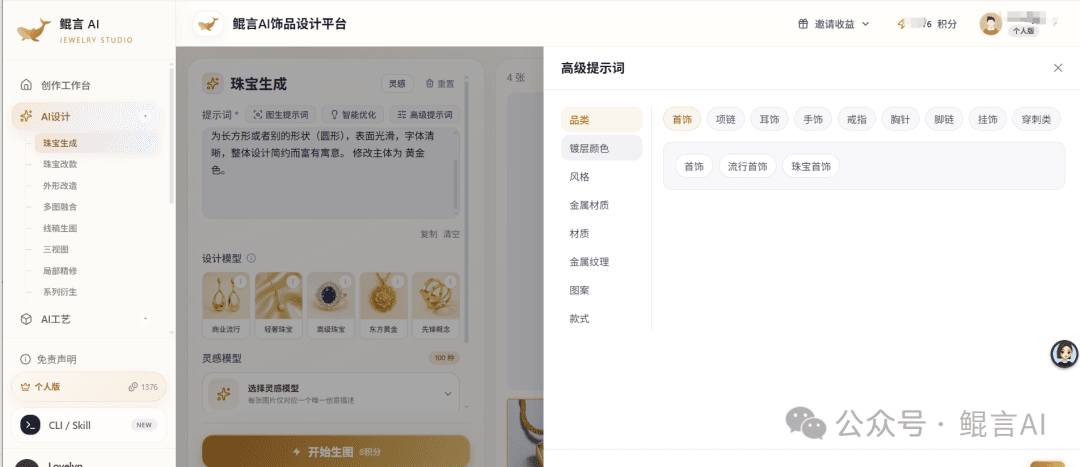This screenshot has width=1080, height=467.
Task: Open the 邀请收益 dropdown
Action: (x=834, y=24)
